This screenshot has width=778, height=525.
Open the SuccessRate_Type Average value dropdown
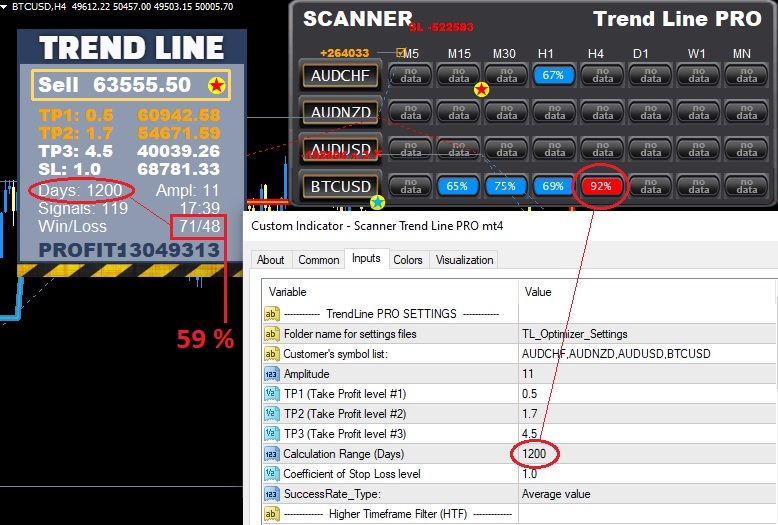pyautogui.click(x=647, y=494)
